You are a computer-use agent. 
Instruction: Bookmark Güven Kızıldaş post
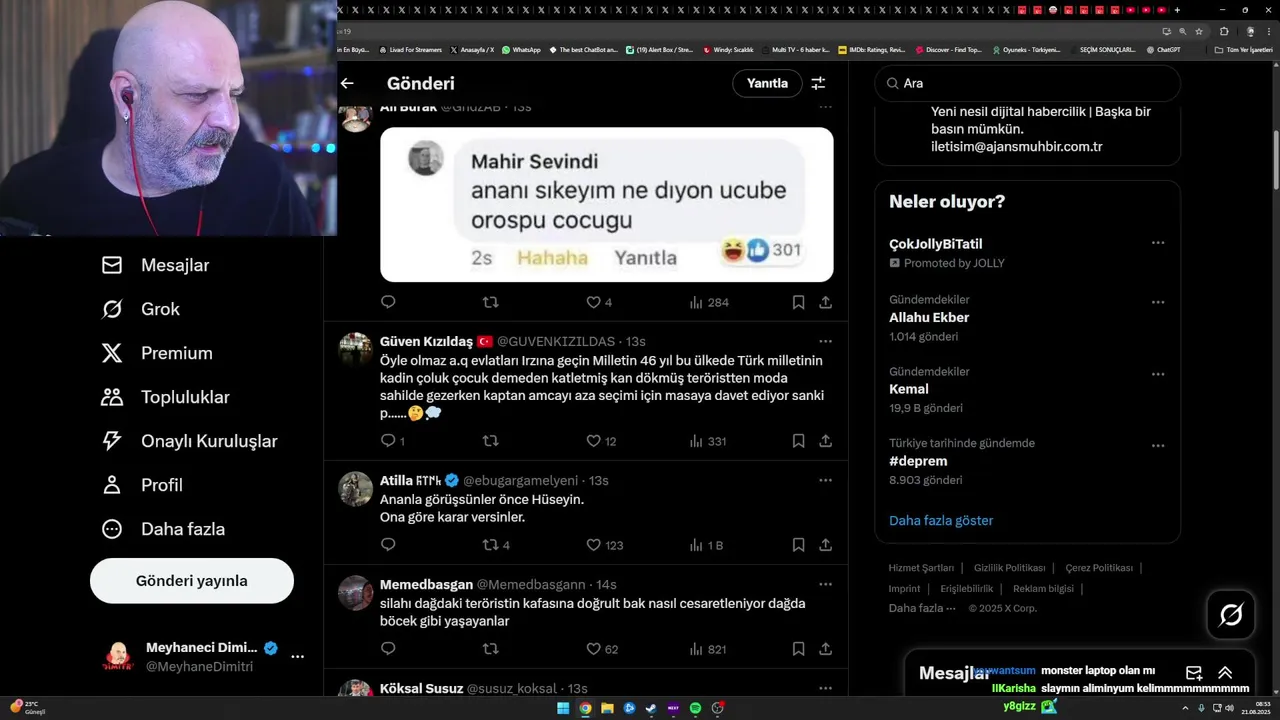[x=798, y=441]
